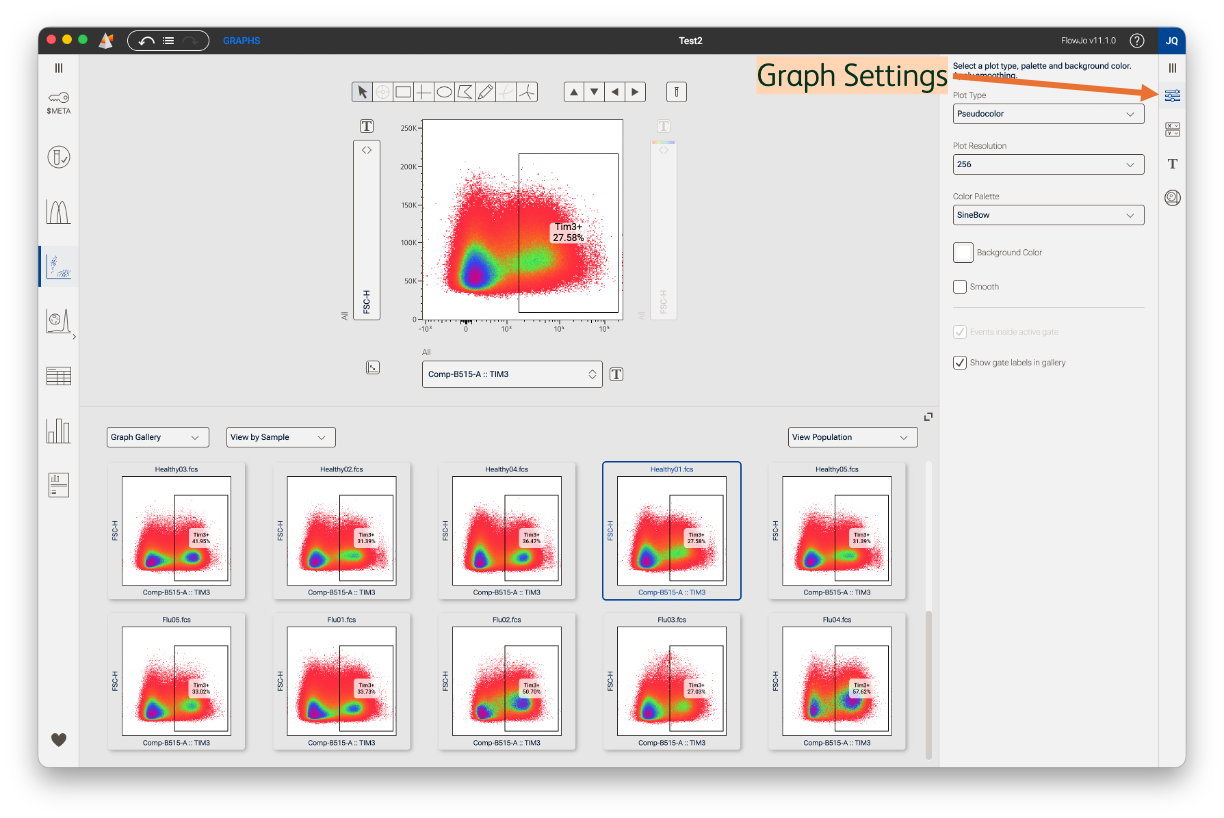Image resolution: width=1224 pixels, height=818 pixels.
Task: Select the ellipse gate tool
Action: point(444,92)
